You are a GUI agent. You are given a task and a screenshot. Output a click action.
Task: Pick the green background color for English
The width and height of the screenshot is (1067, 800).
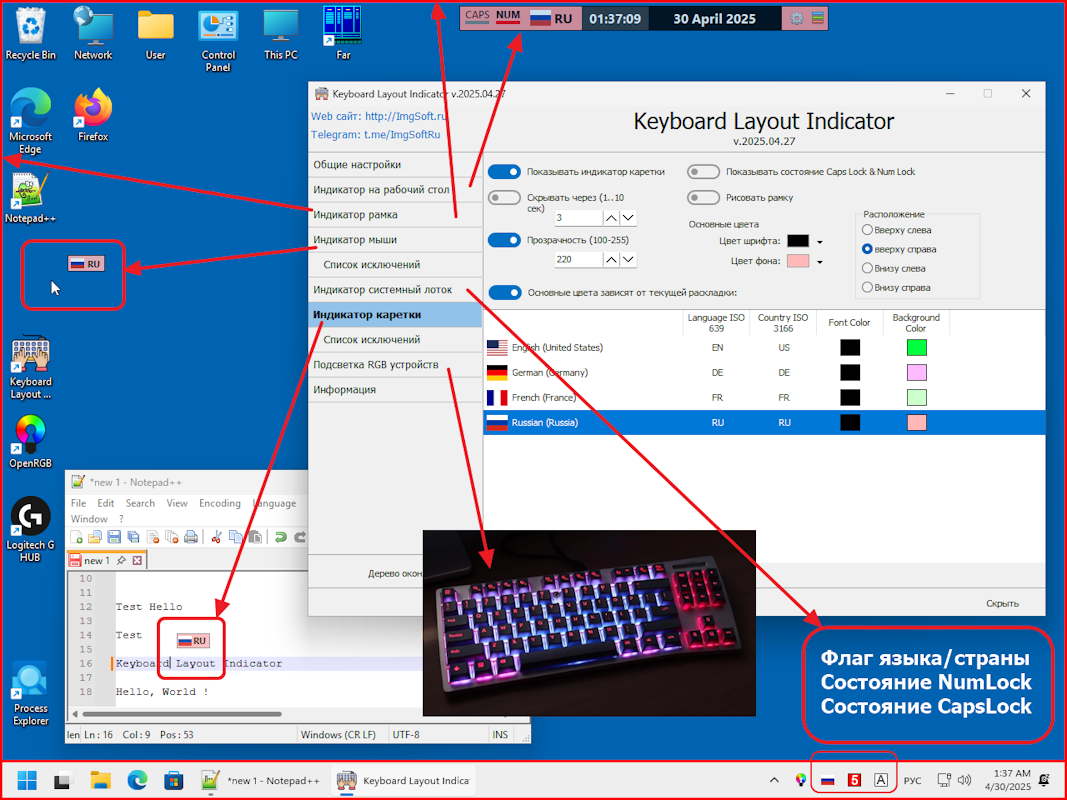(917, 348)
